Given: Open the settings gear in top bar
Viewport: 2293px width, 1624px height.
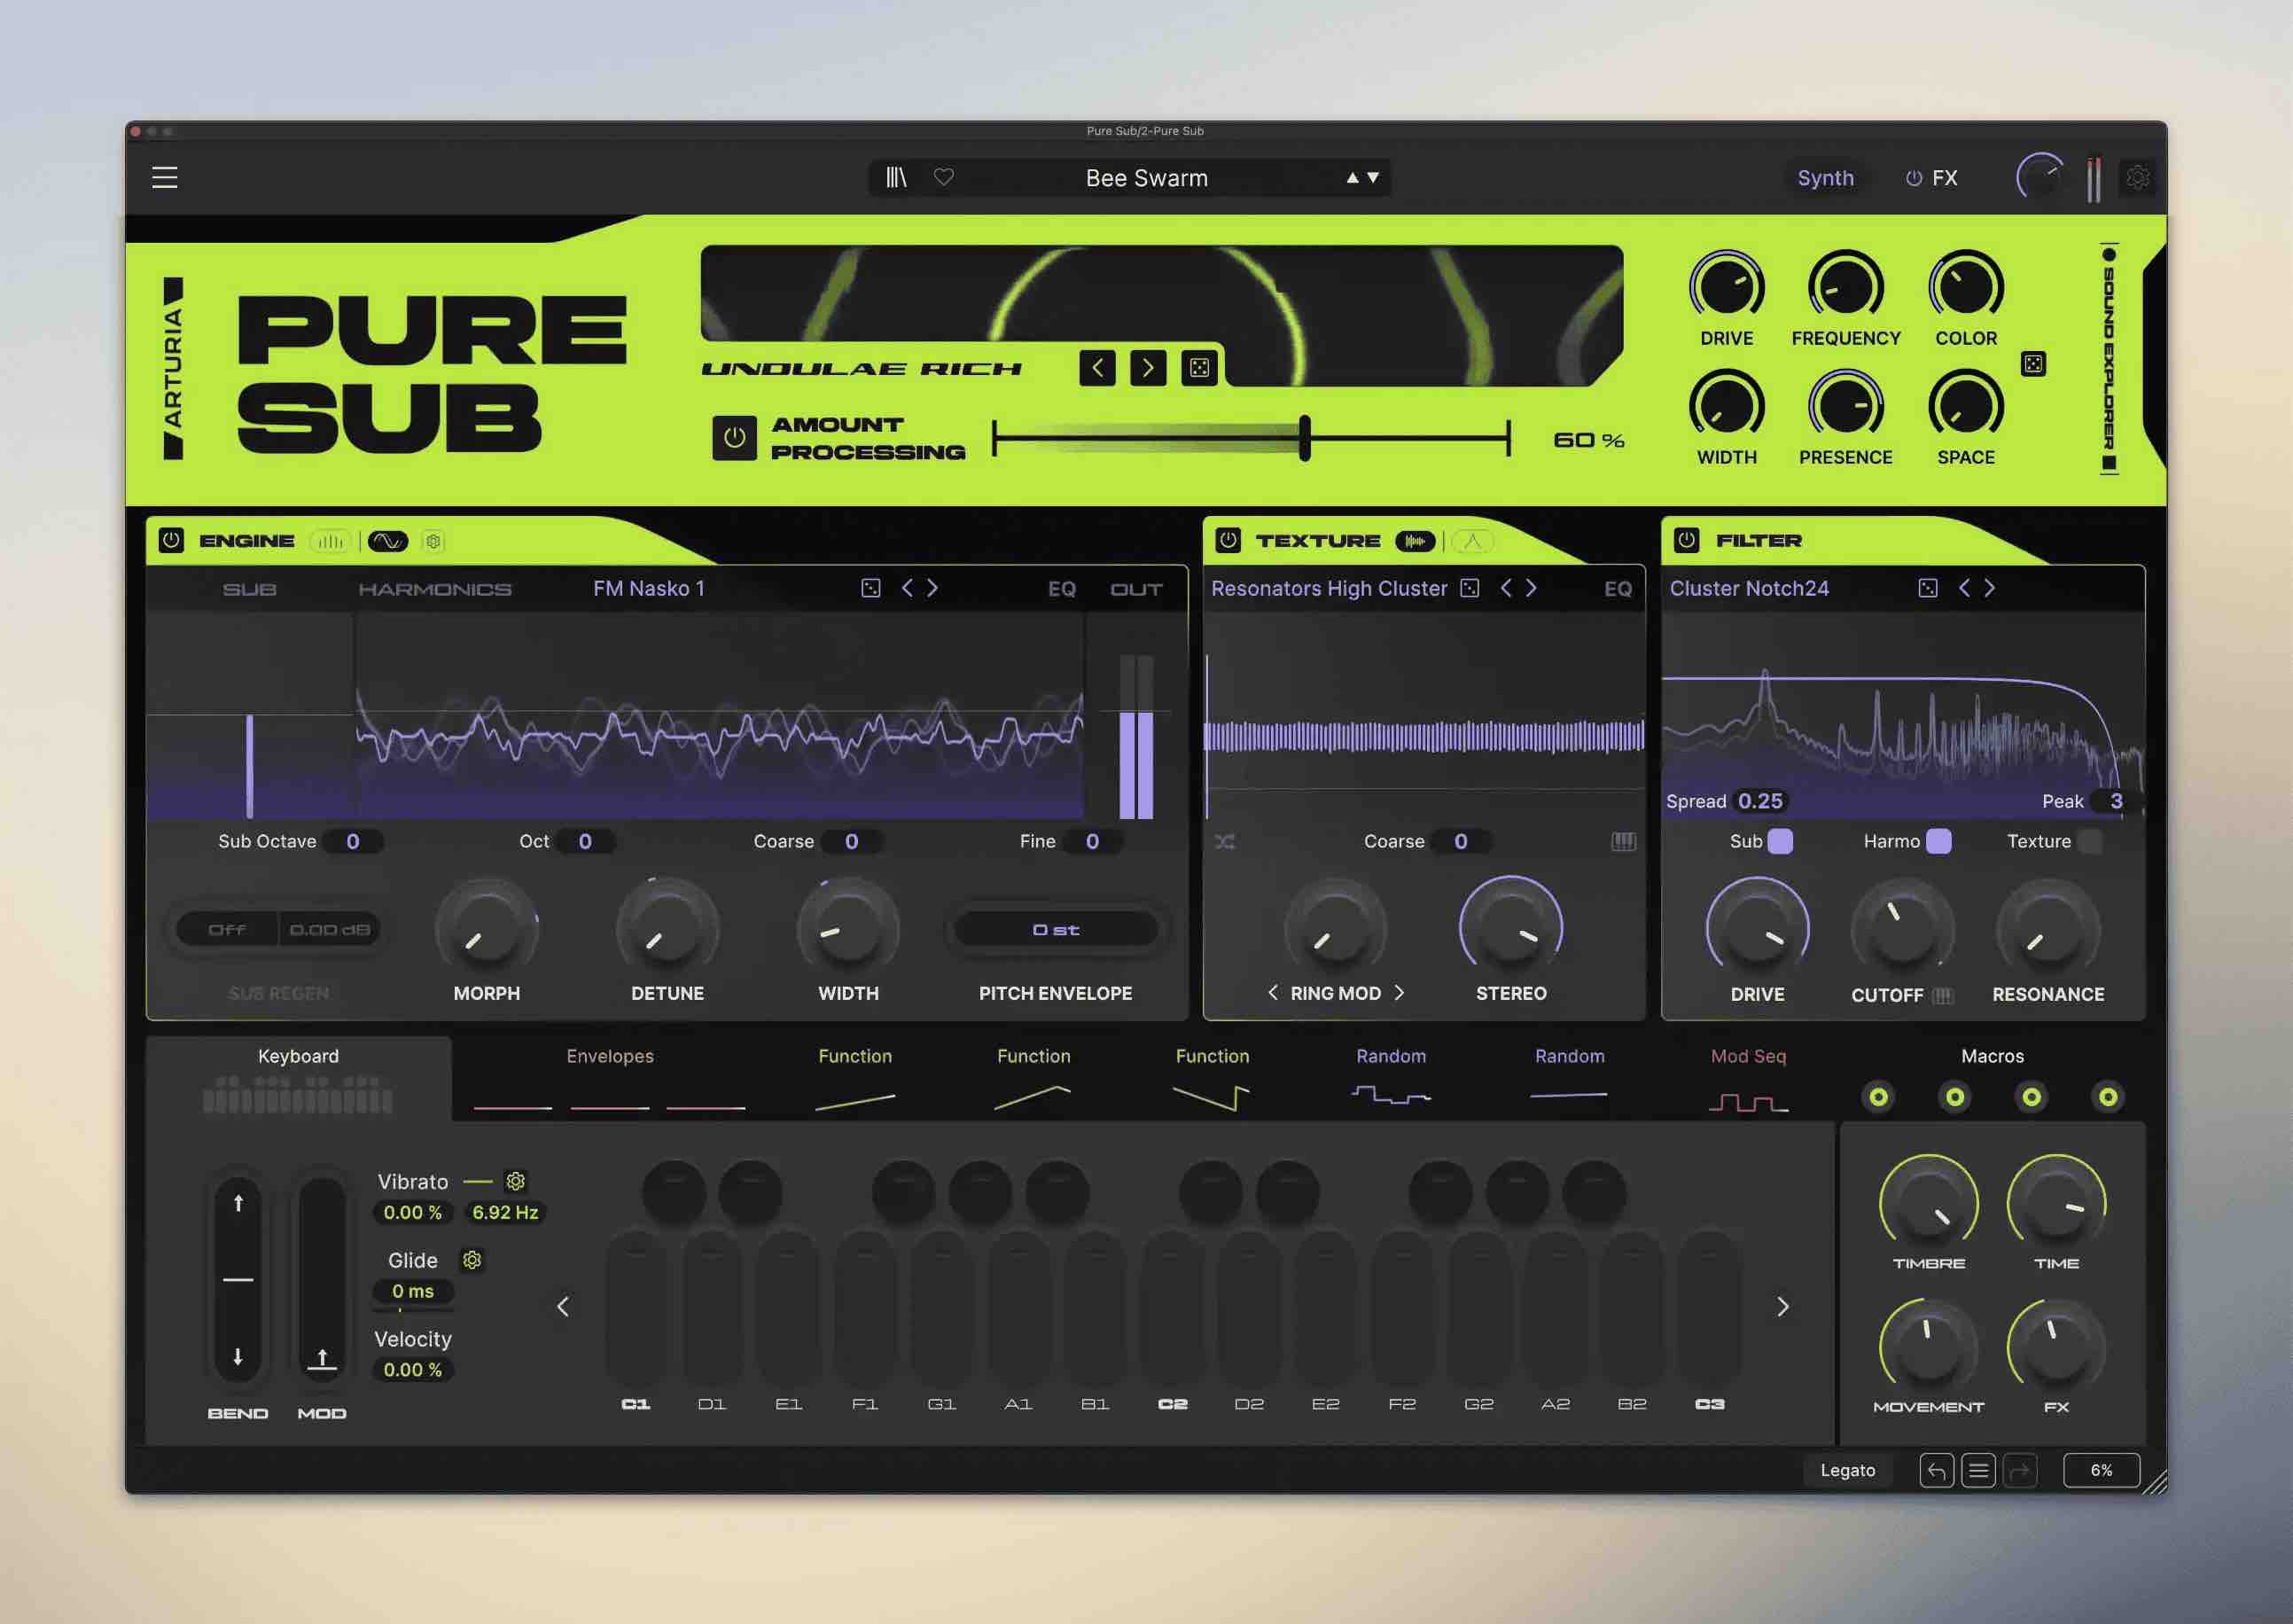Looking at the screenshot, I should [x=2138, y=178].
